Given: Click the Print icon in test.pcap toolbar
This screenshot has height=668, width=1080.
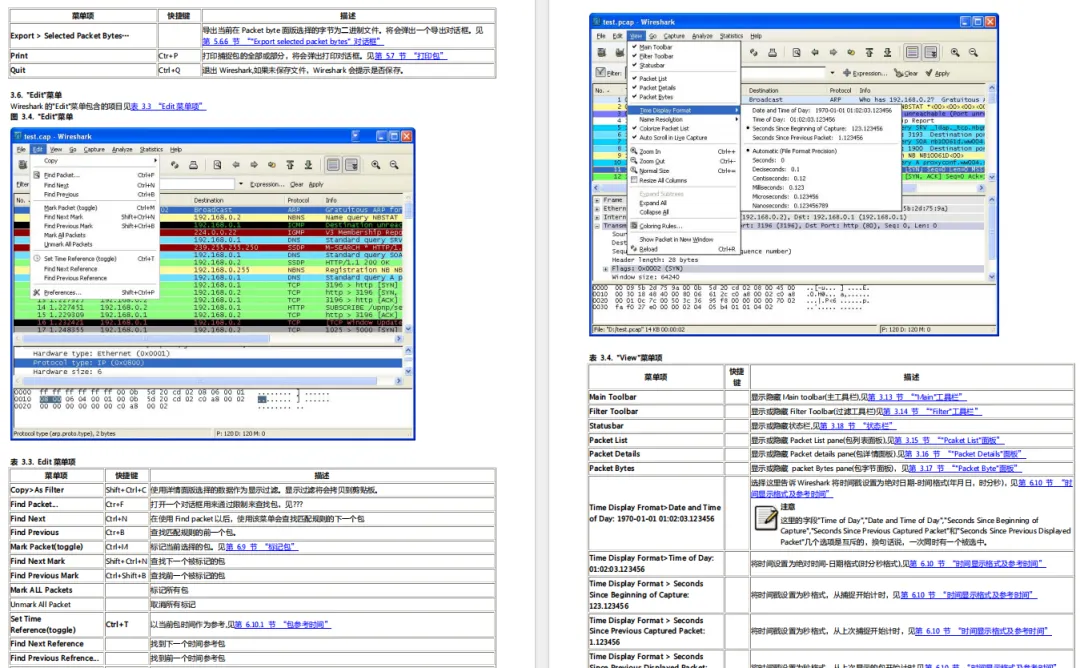Looking at the screenshot, I should [x=774, y=53].
